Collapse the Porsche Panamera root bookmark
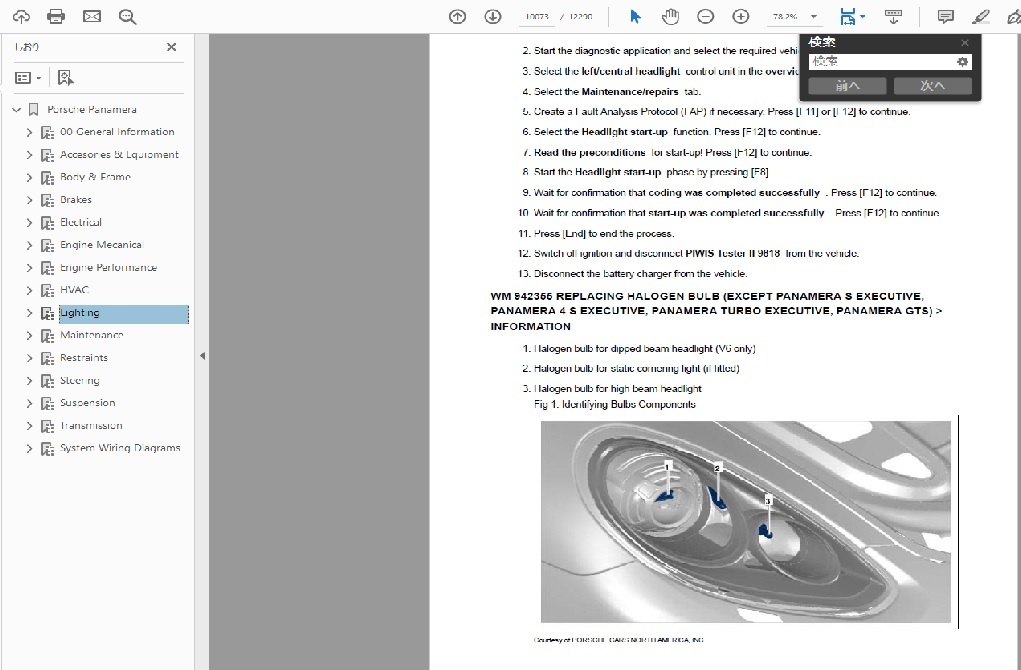 pyautogui.click(x=16, y=110)
